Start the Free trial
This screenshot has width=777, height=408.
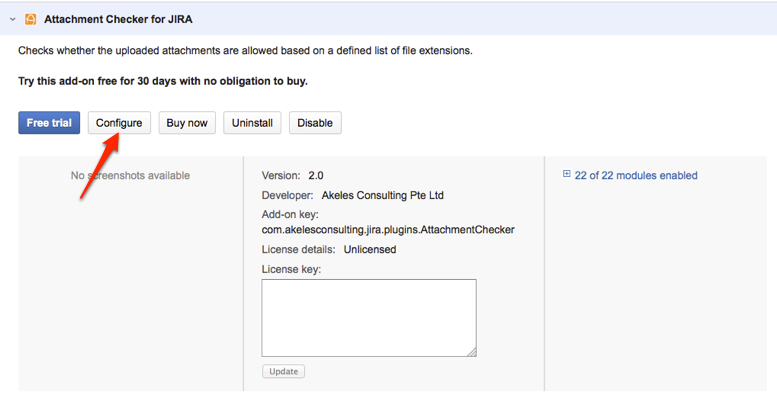coord(49,123)
